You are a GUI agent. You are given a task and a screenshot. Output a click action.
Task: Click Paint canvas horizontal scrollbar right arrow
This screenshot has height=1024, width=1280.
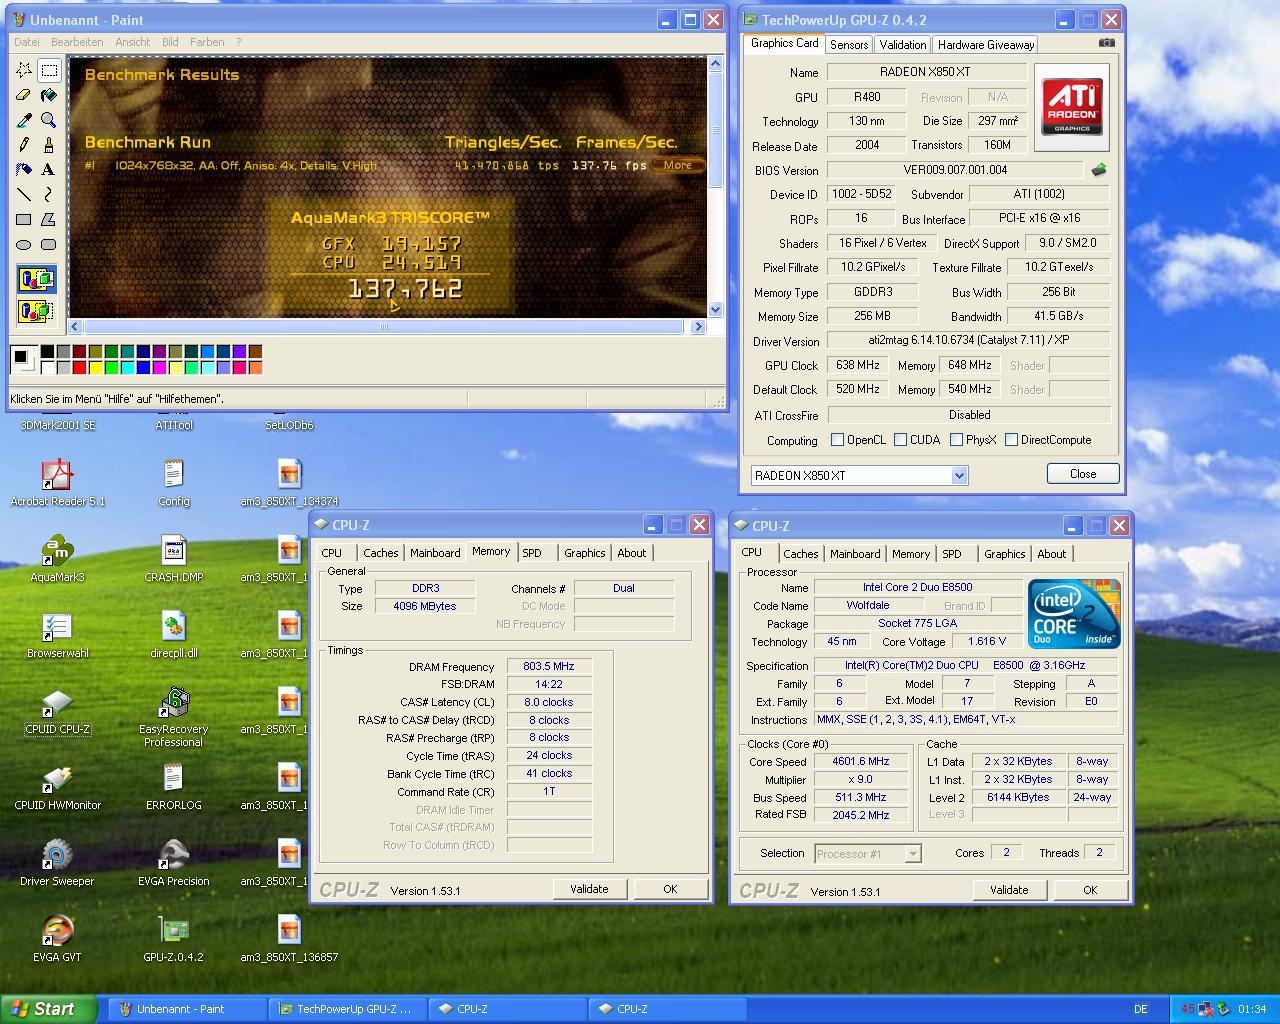pos(698,327)
